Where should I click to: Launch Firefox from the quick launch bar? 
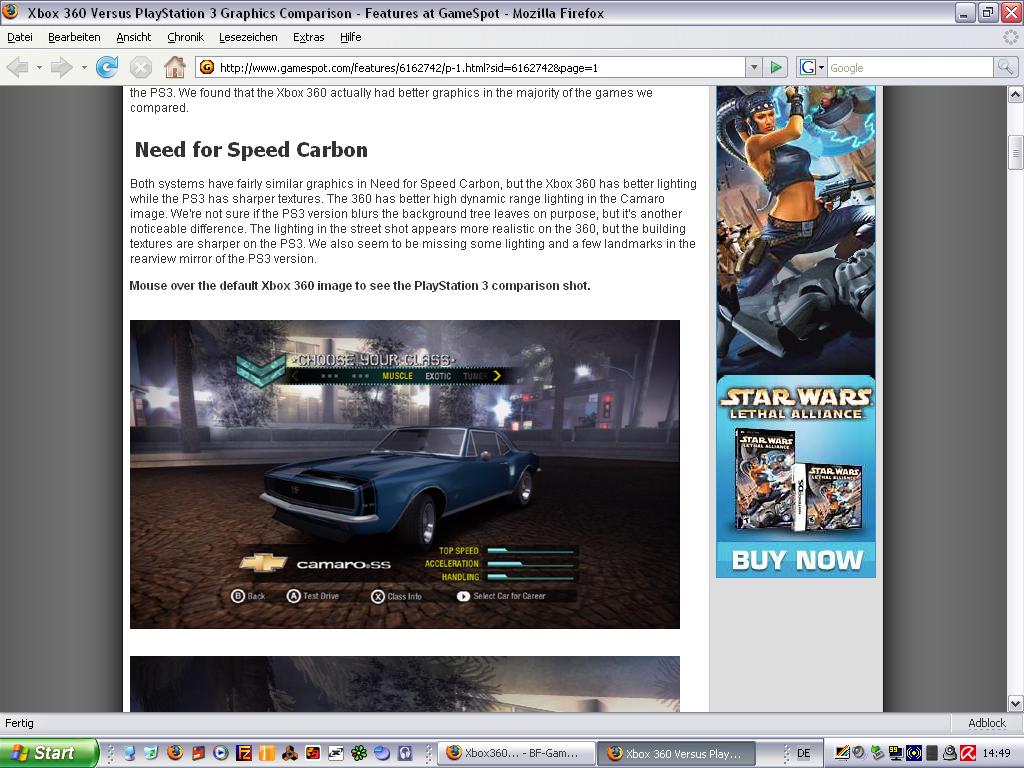[174, 753]
